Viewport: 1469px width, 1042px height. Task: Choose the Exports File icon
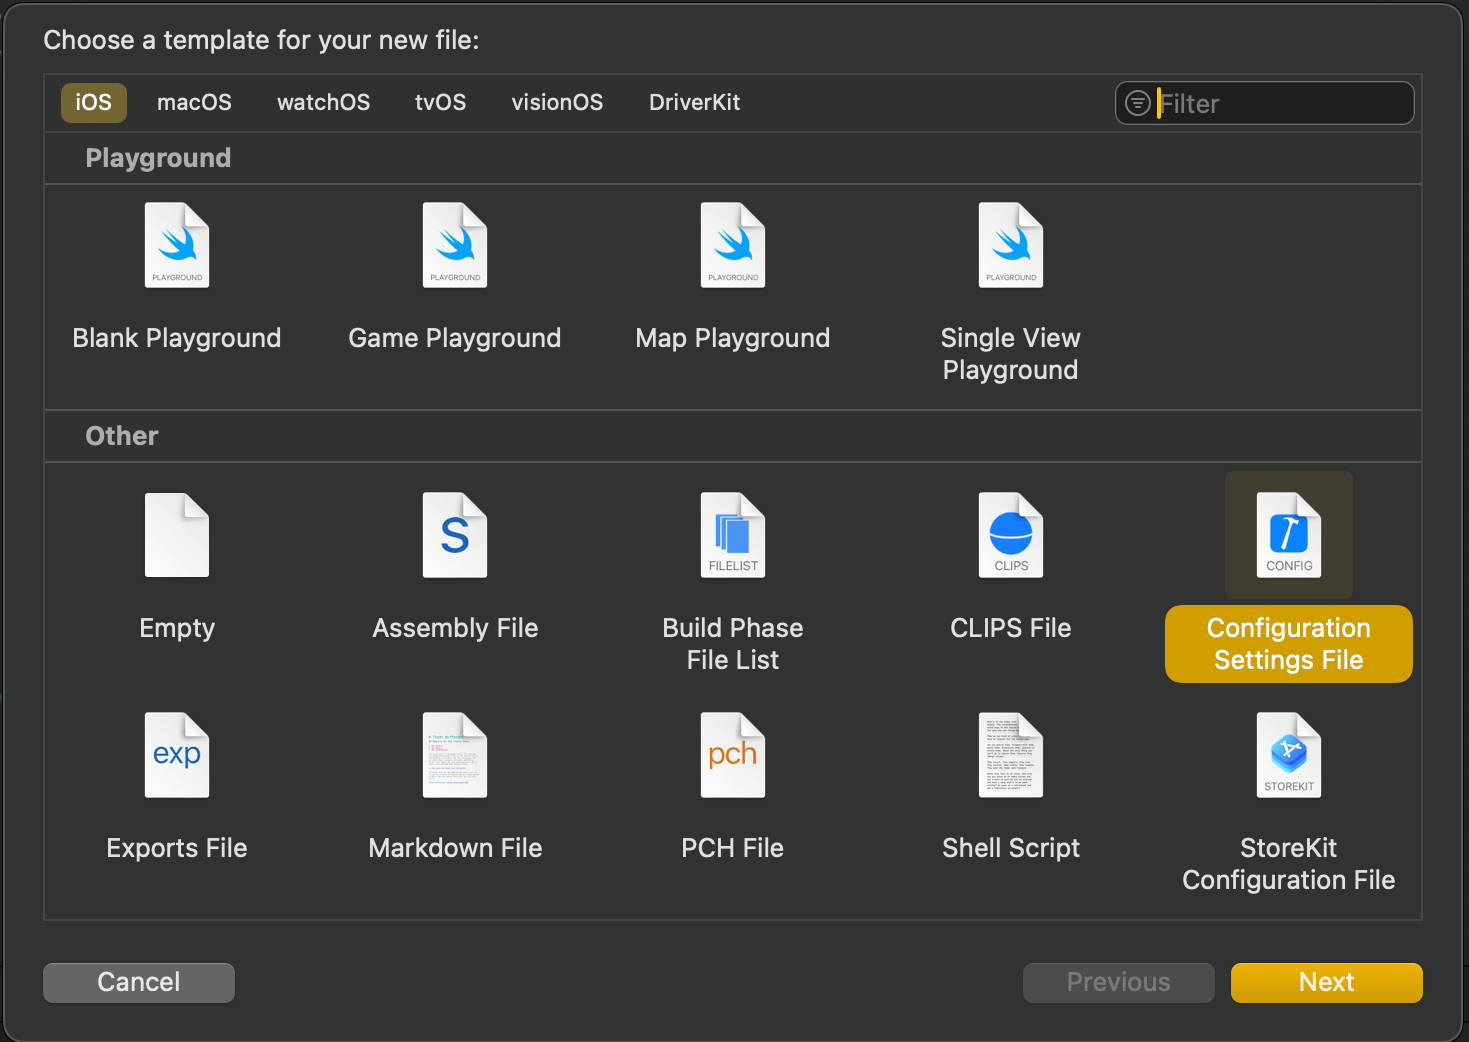[x=177, y=755]
